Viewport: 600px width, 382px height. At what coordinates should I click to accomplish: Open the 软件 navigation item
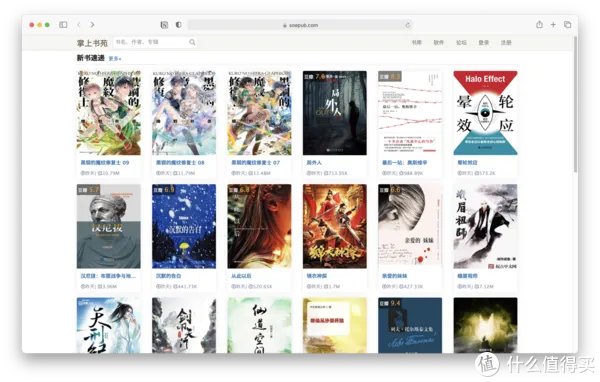[x=439, y=42]
